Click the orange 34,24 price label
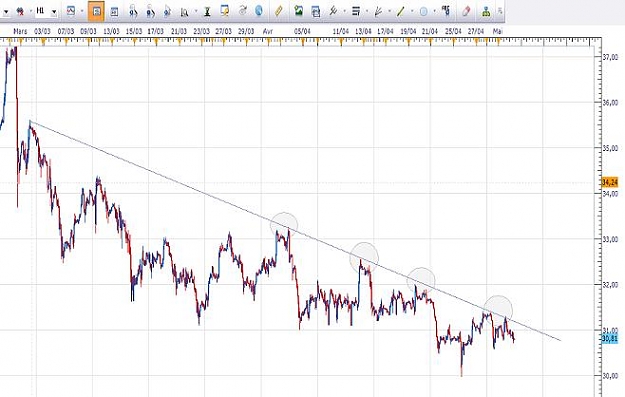 tap(609, 183)
